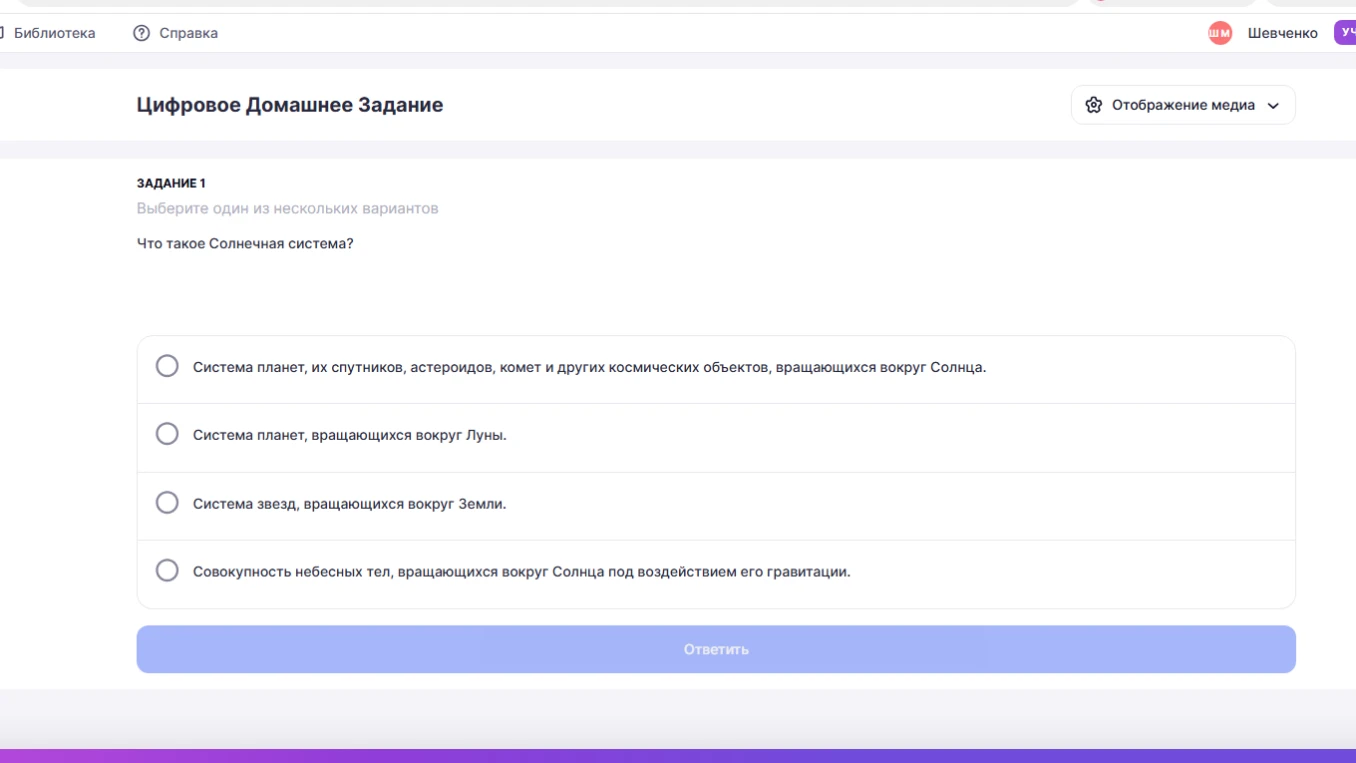
Task: Click the ЗАДАНИЕ 1 label
Action: (171, 183)
